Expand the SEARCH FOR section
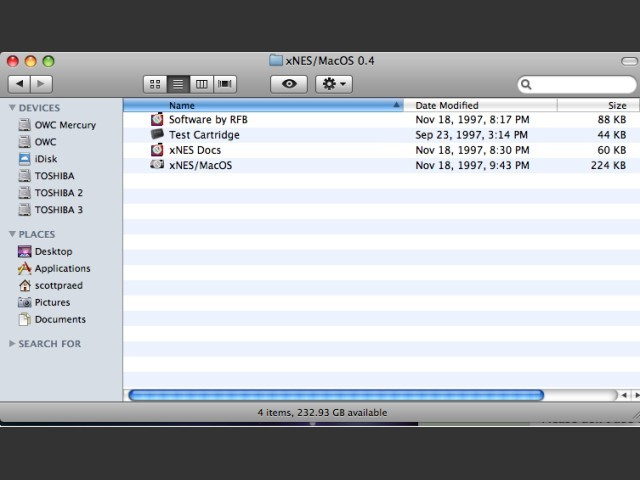640x480 pixels. tap(13, 344)
